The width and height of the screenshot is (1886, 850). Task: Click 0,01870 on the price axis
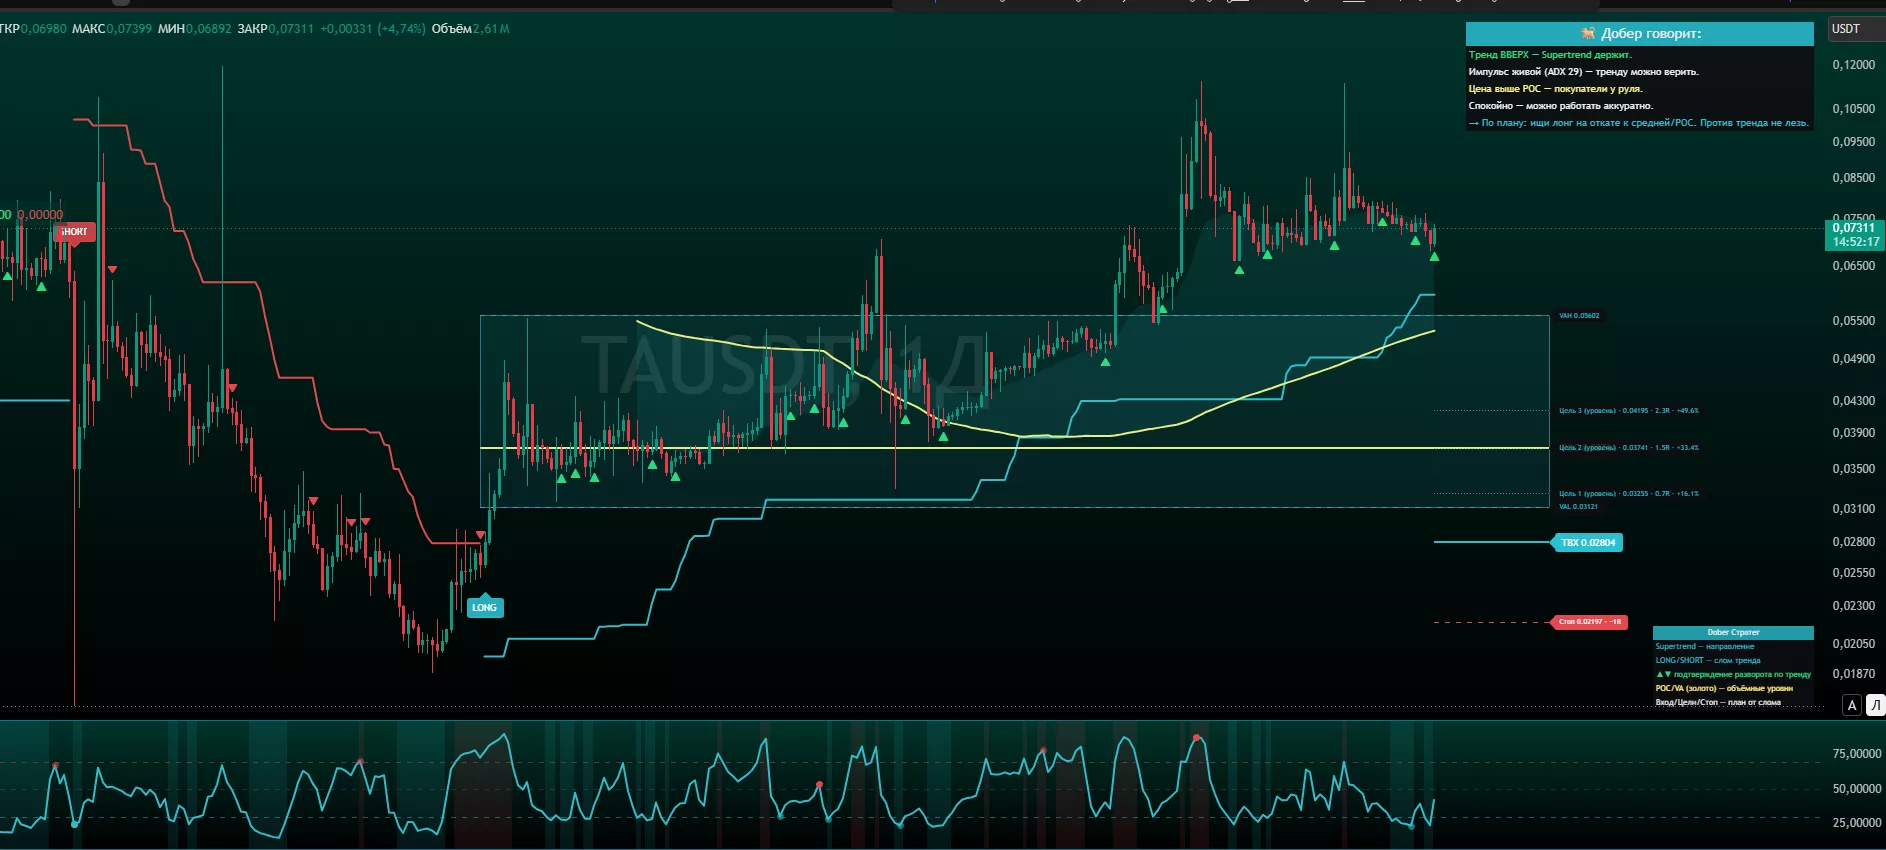[x=1854, y=674]
